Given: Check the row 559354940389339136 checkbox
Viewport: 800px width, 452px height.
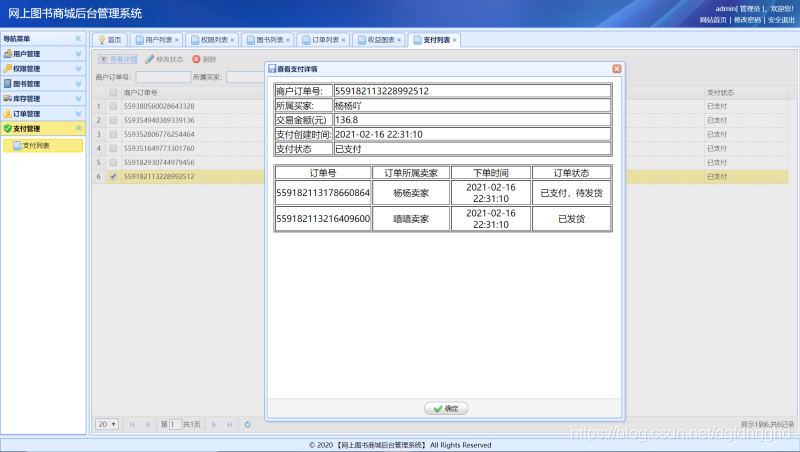Looking at the screenshot, I should click(113, 120).
